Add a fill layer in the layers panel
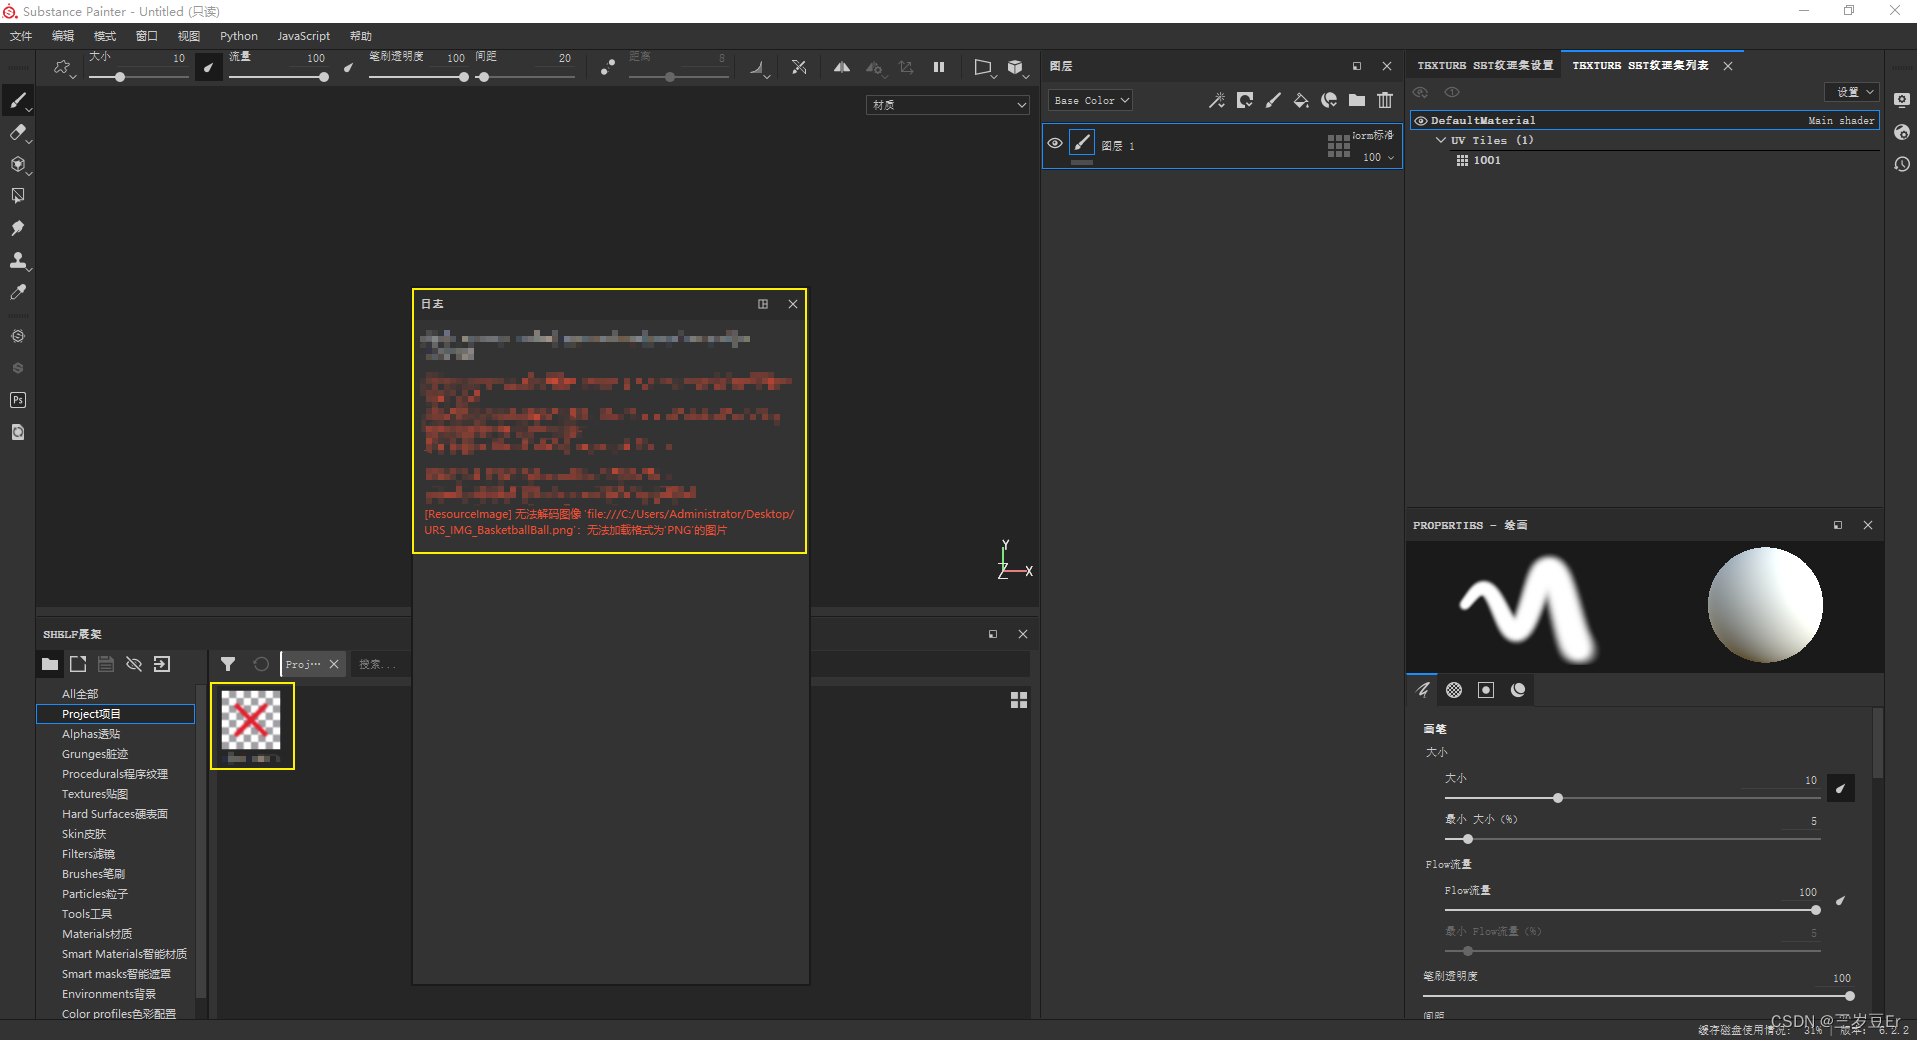 [x=1301, y=100]
